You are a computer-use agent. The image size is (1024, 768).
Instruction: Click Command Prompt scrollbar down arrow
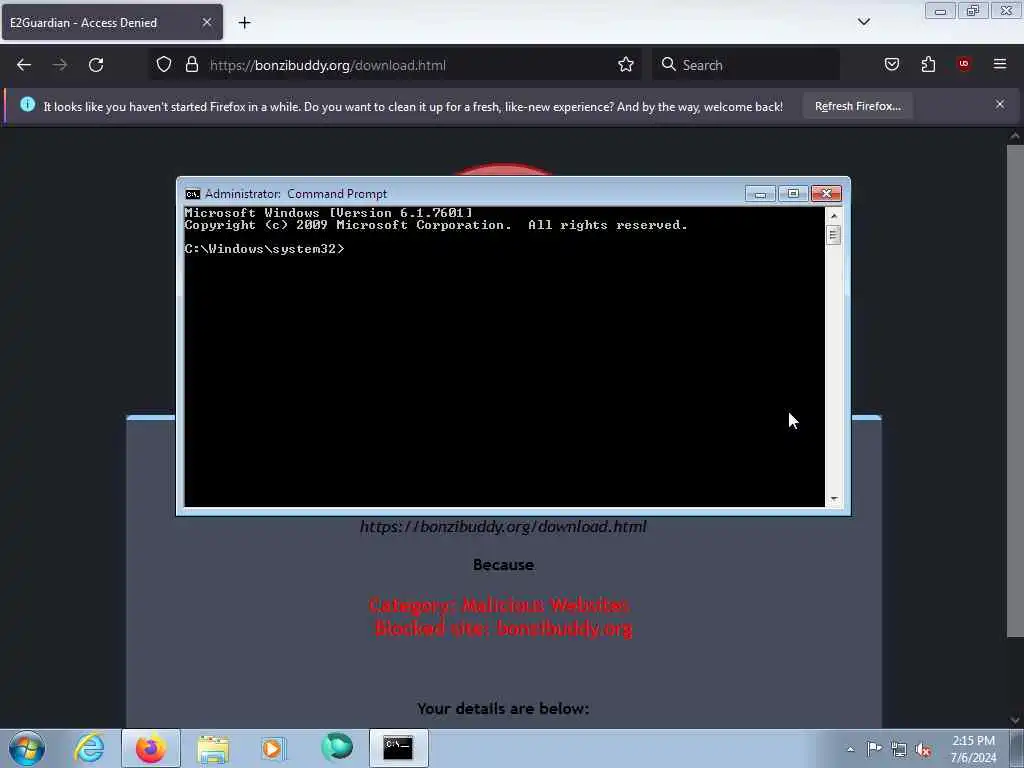tap(834, 499)
